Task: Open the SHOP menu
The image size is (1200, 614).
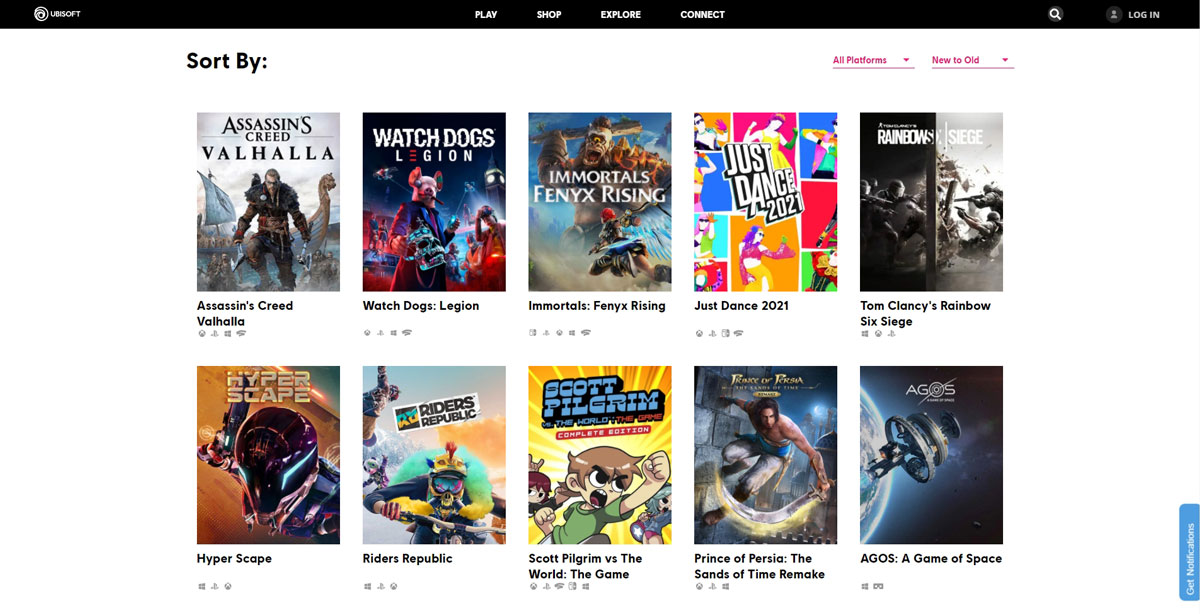Action: (x=549, y=15)
